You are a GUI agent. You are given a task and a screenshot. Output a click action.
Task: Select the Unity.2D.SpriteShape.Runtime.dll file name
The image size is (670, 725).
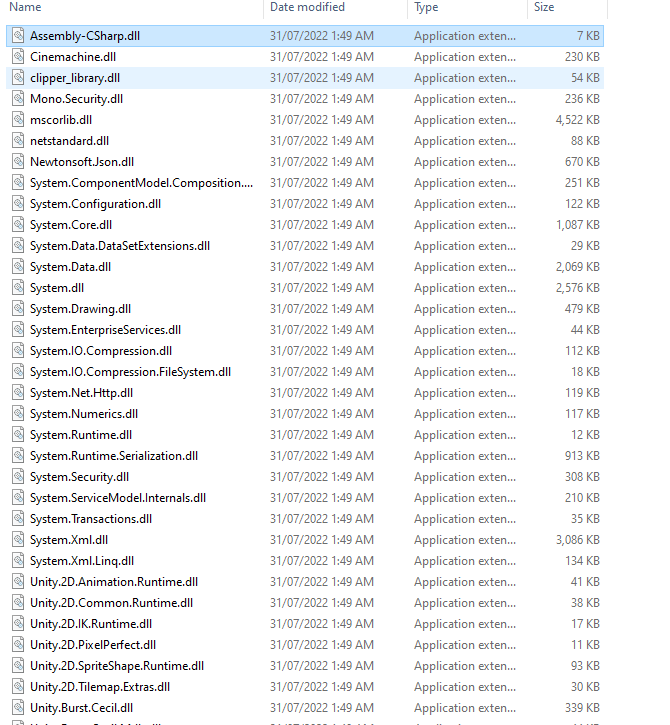pyautogui.click(x=117, y=666)
